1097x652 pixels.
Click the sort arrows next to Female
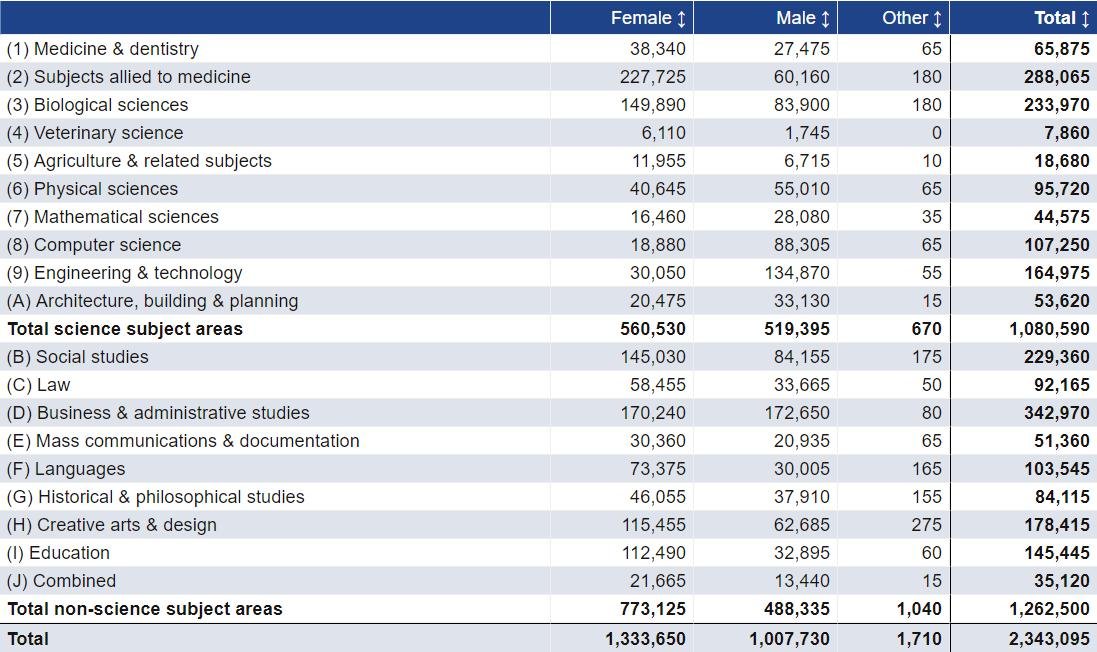(x=681, y=18)
